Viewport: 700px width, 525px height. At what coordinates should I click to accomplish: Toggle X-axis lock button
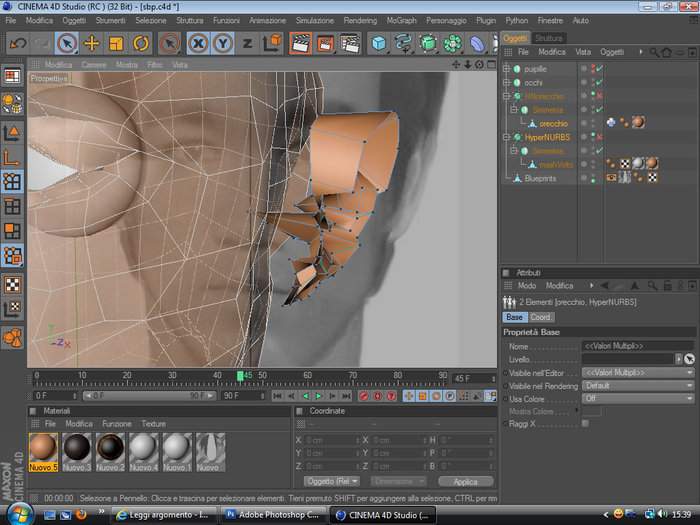click(x=198, y=43)
